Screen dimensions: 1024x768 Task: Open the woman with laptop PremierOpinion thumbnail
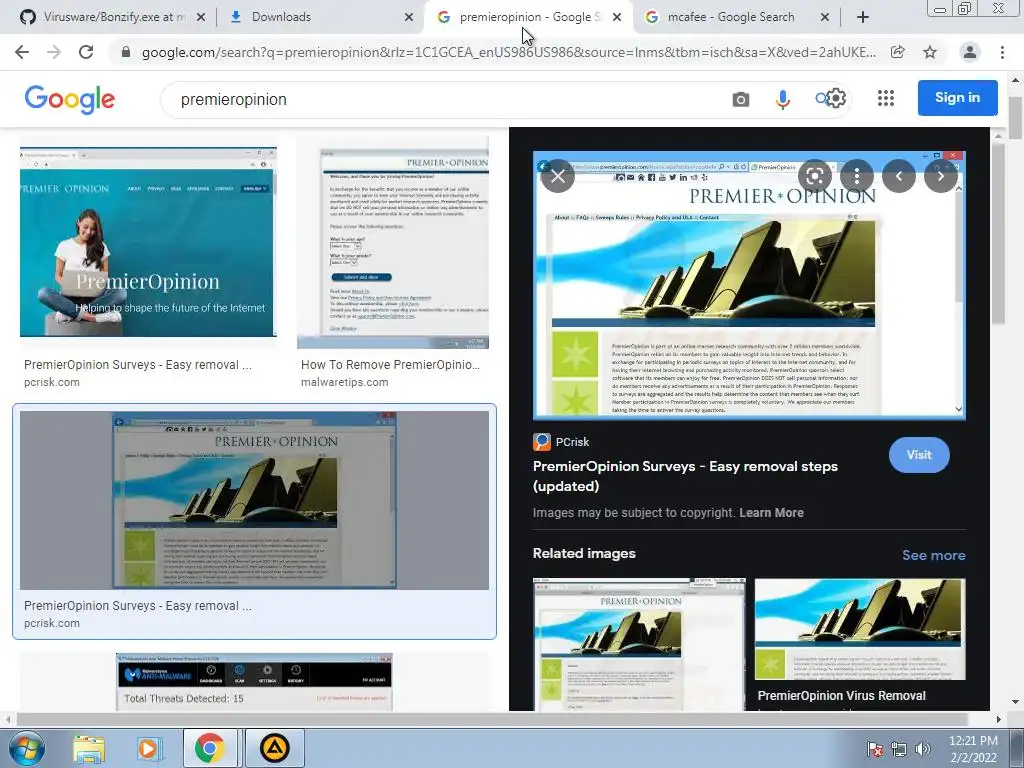[x=148, y=242]
